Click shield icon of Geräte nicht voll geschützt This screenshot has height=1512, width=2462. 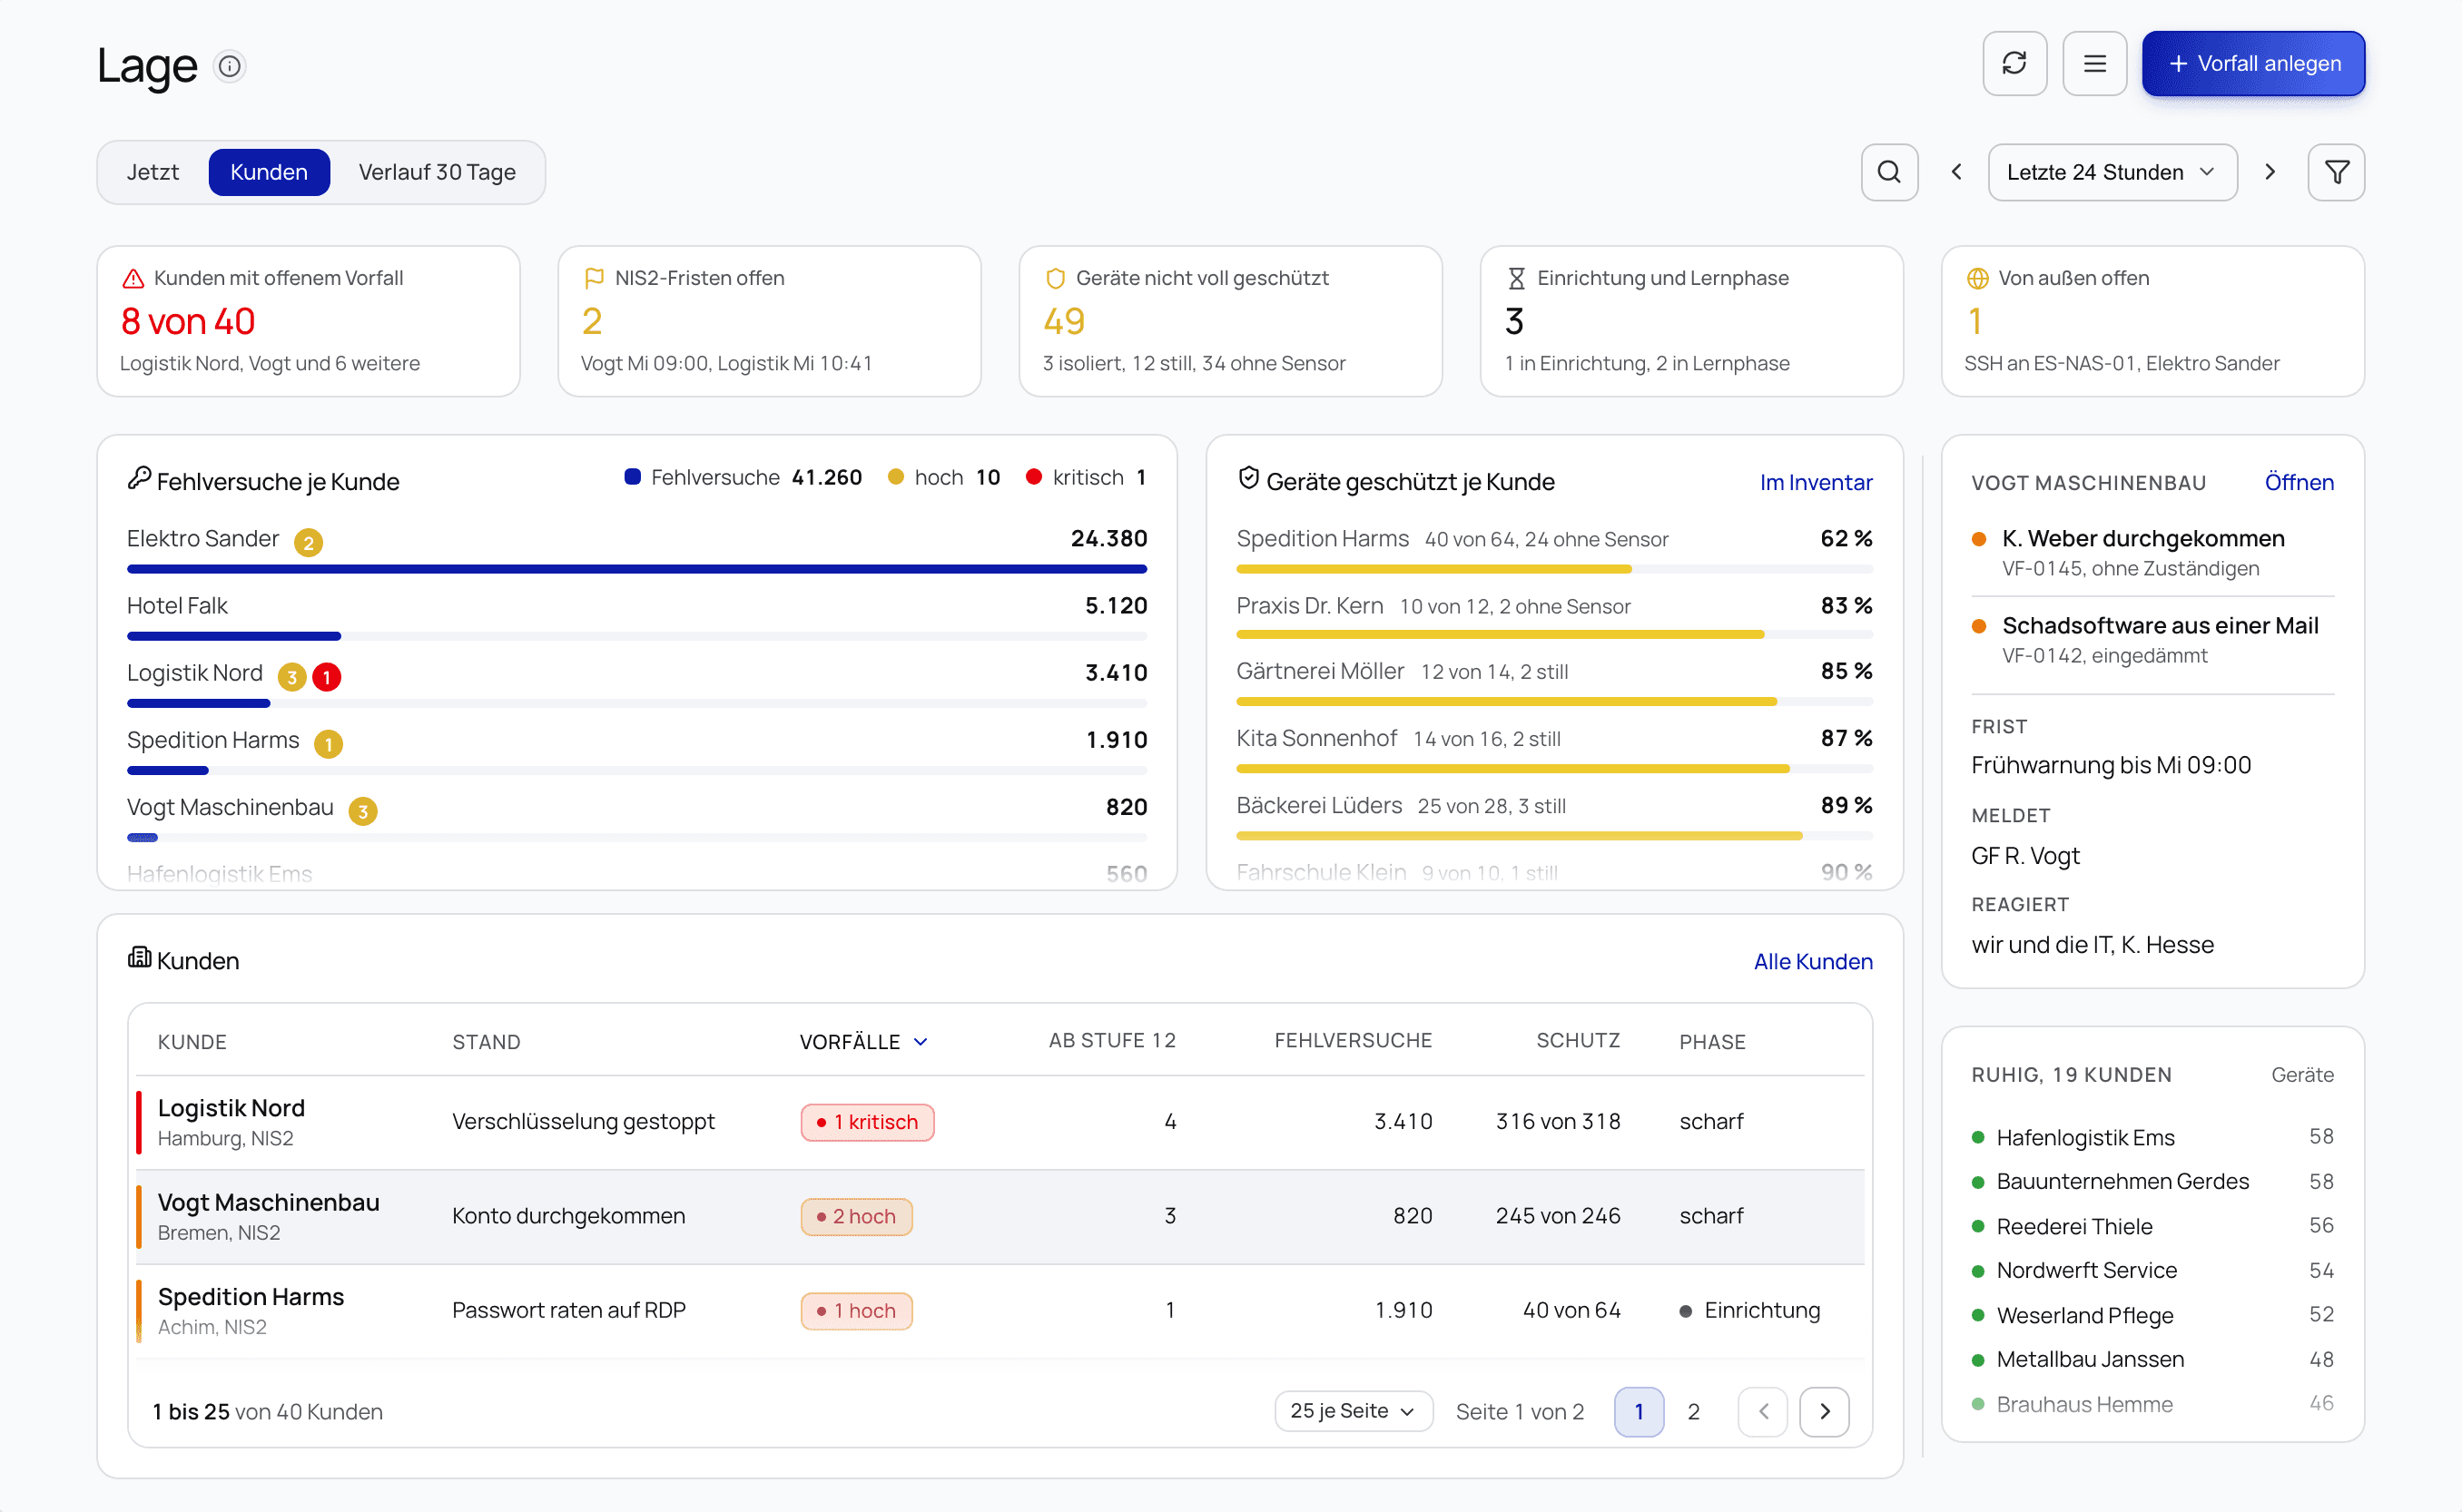1055,278
